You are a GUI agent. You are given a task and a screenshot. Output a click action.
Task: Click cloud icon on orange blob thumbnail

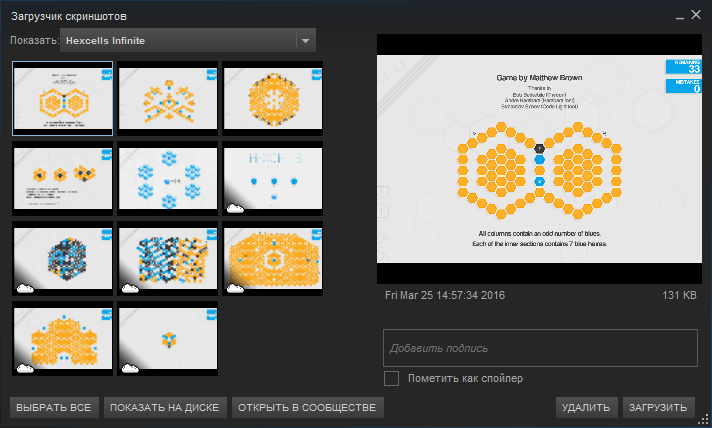pyautogui.click(x=25, y=368)
